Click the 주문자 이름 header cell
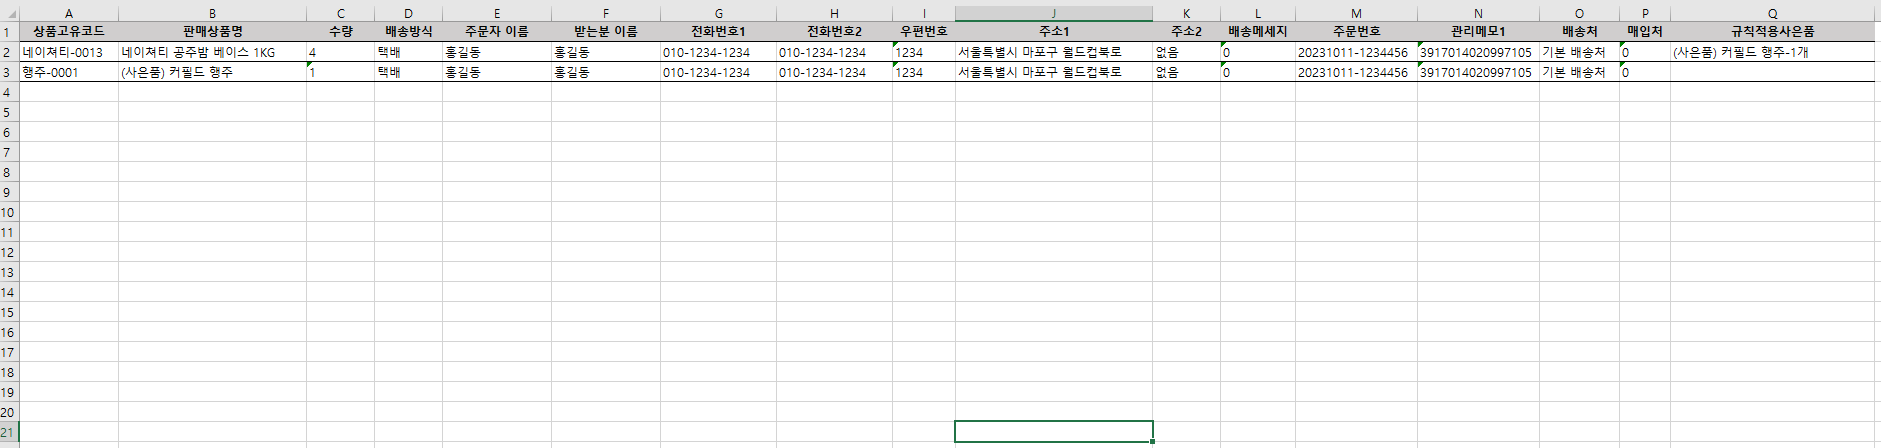1881x448 pixels. 497,32
